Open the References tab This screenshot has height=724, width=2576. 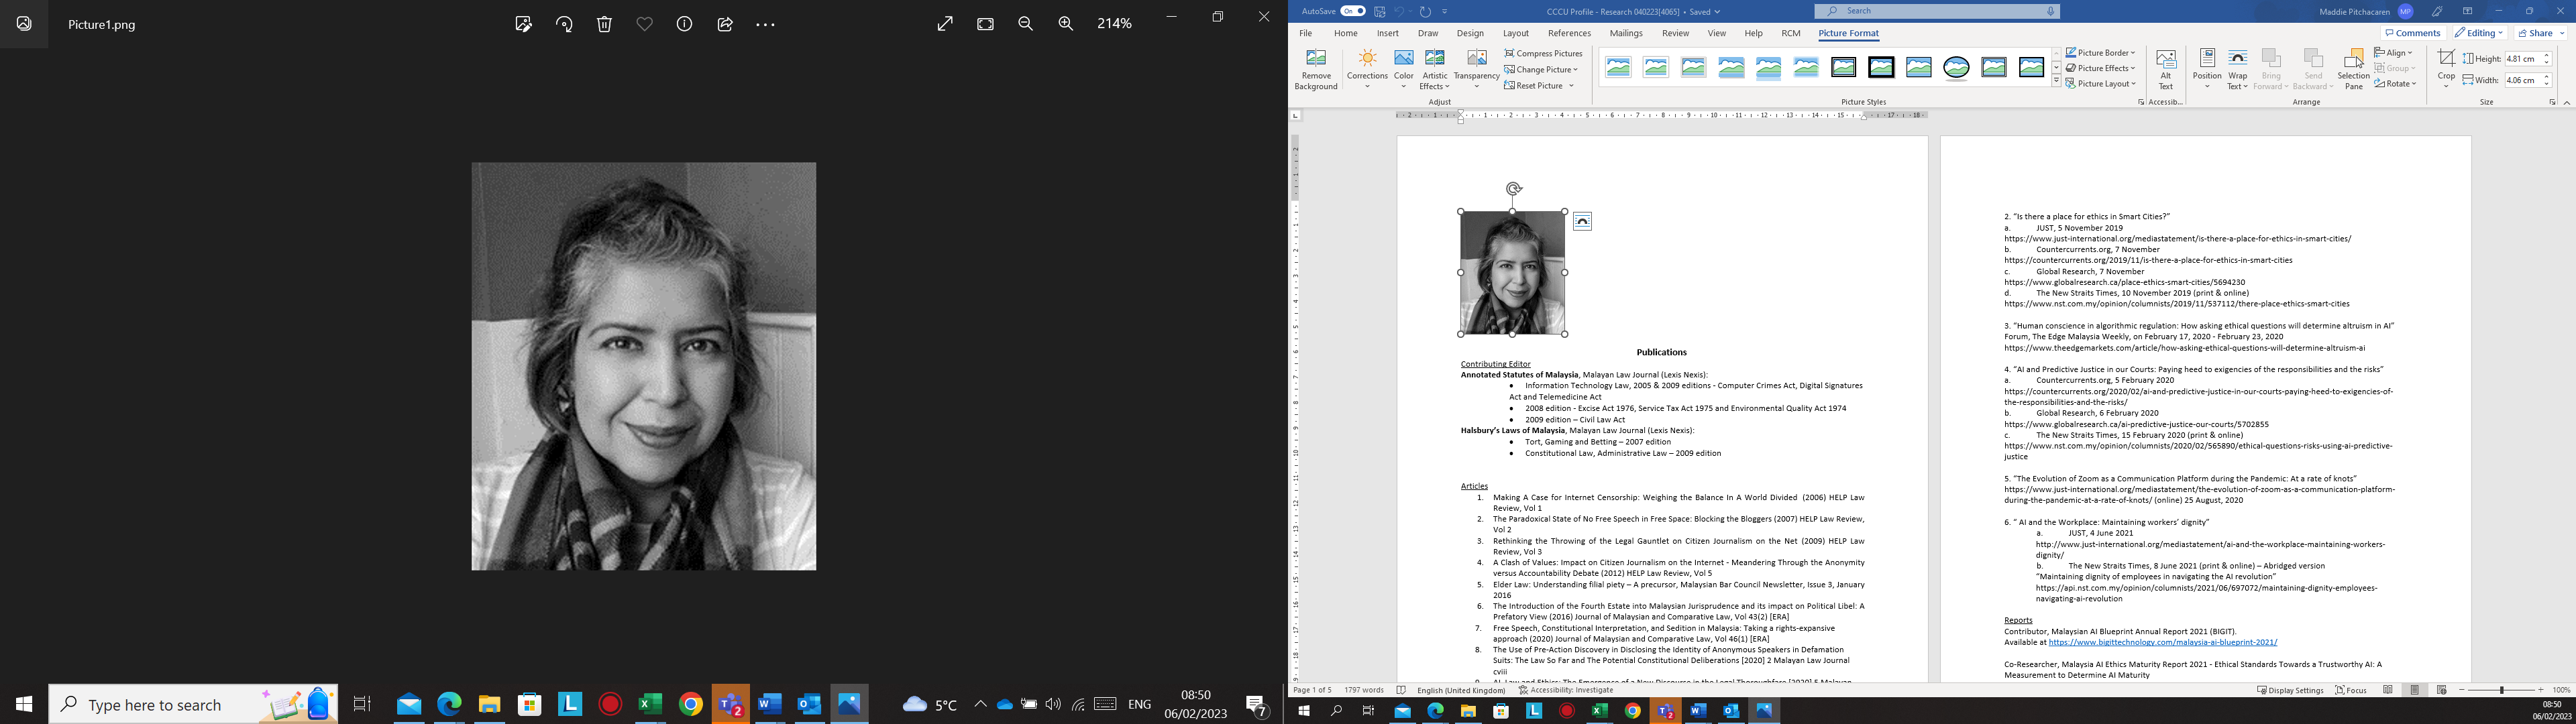pos(1569,33)
